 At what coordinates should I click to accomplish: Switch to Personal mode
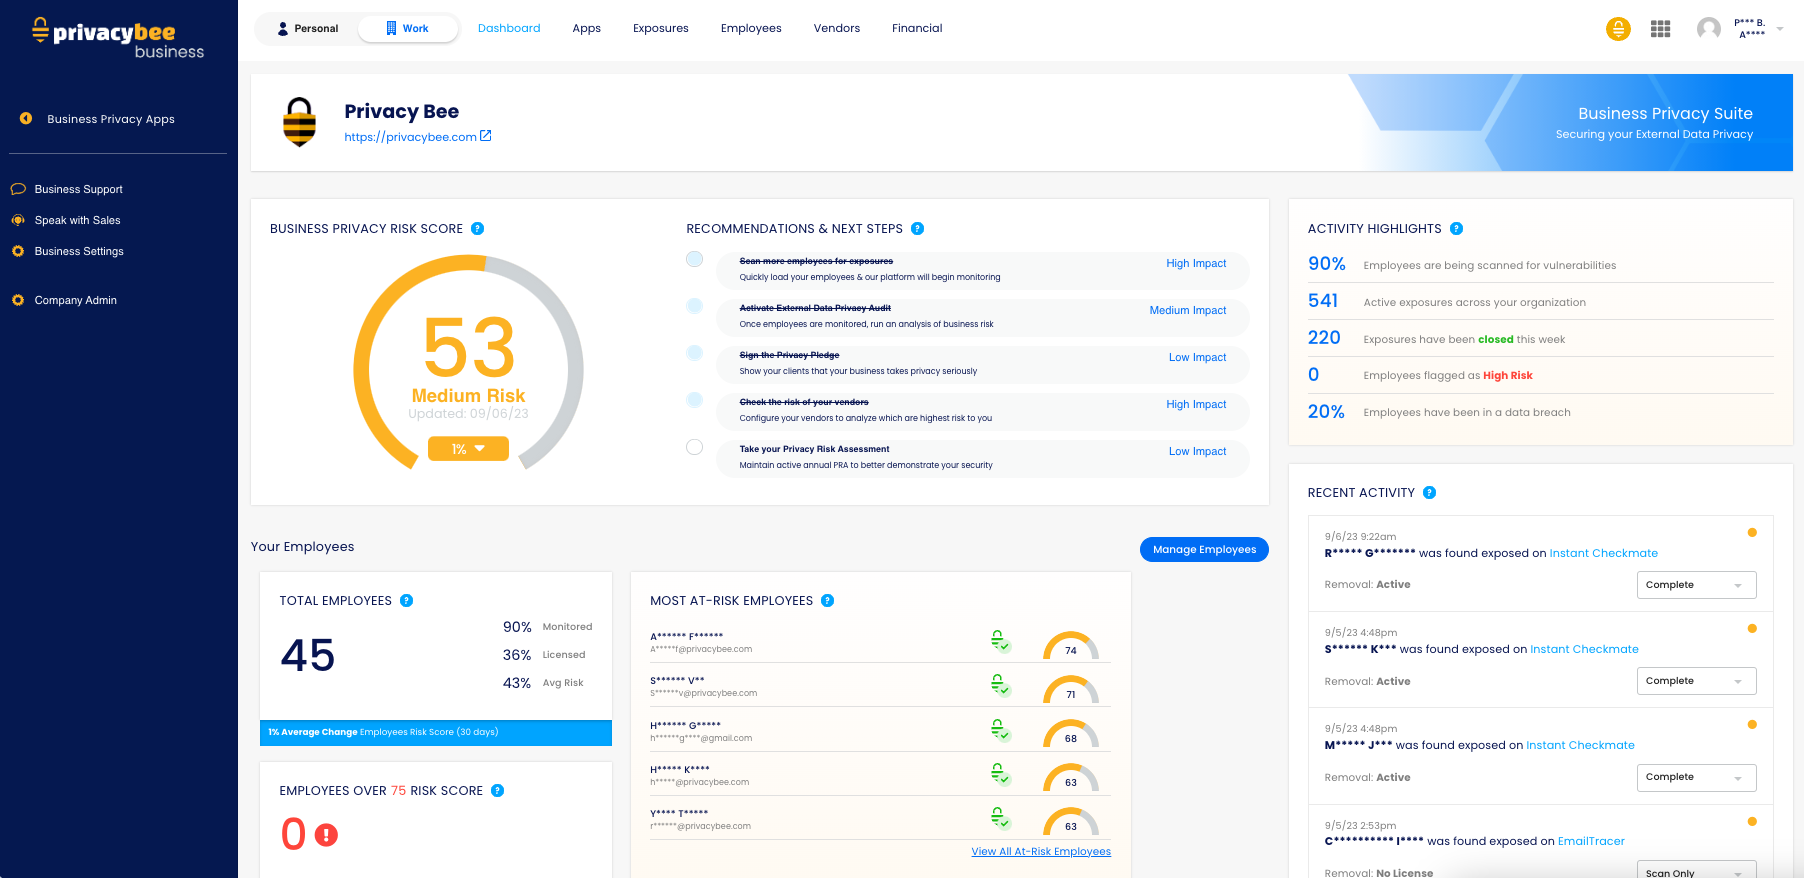coord(308,29)
